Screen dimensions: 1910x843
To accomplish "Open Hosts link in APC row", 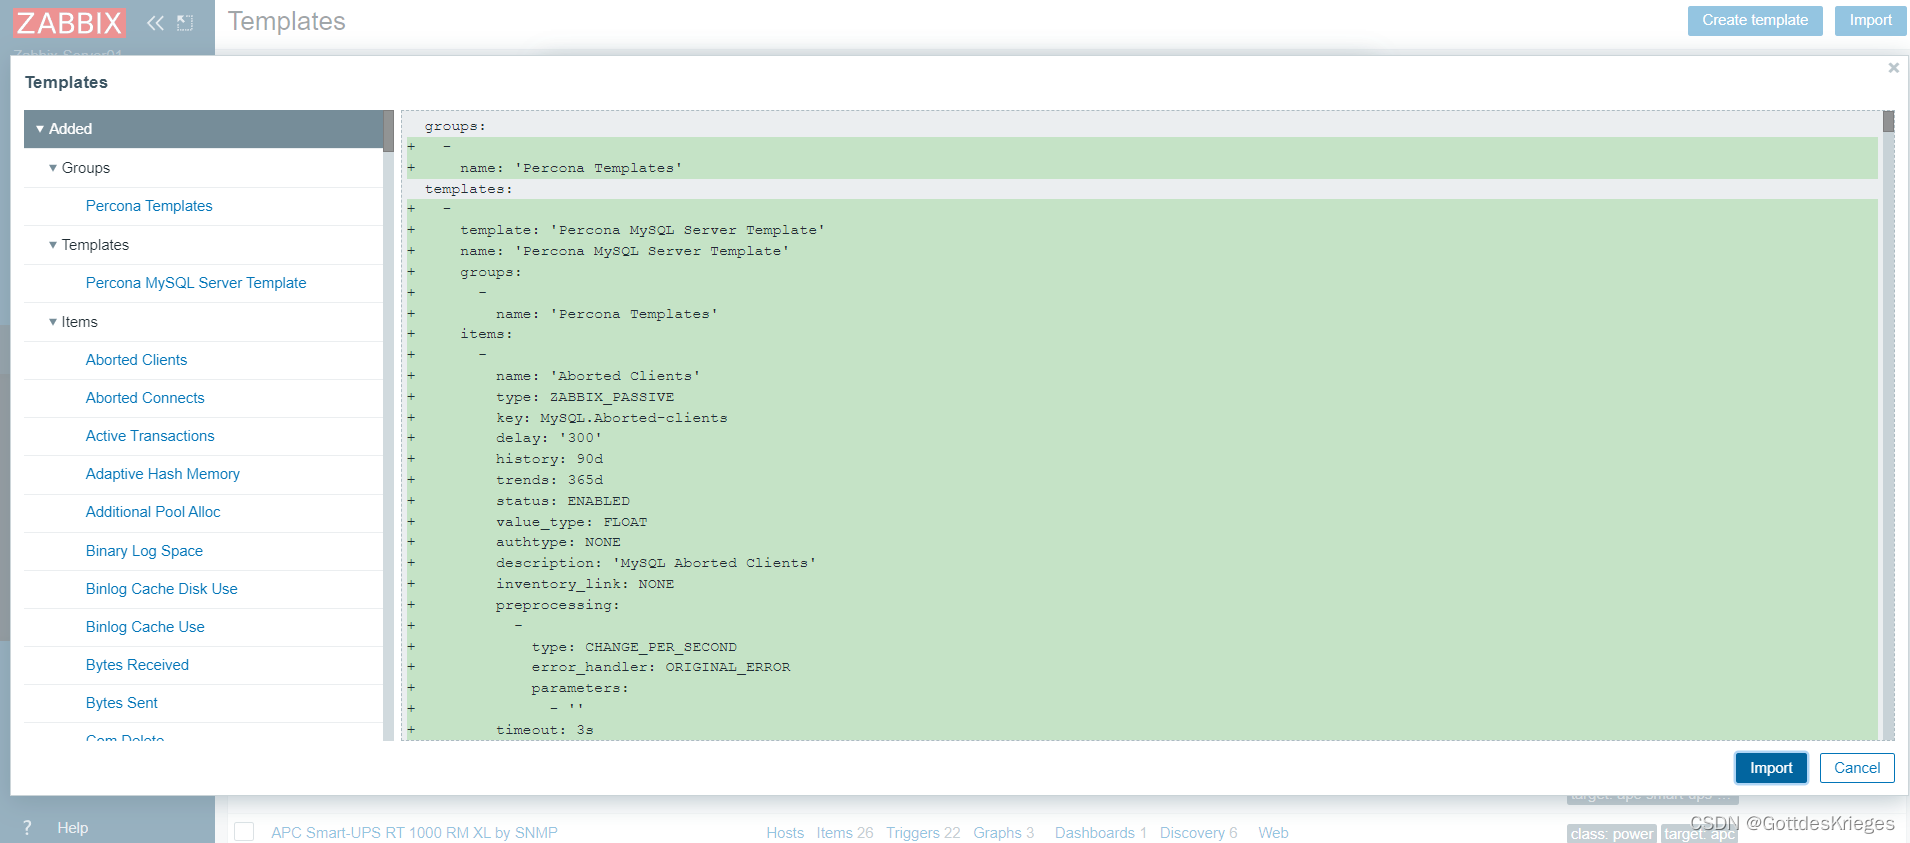I will point(785,833).
